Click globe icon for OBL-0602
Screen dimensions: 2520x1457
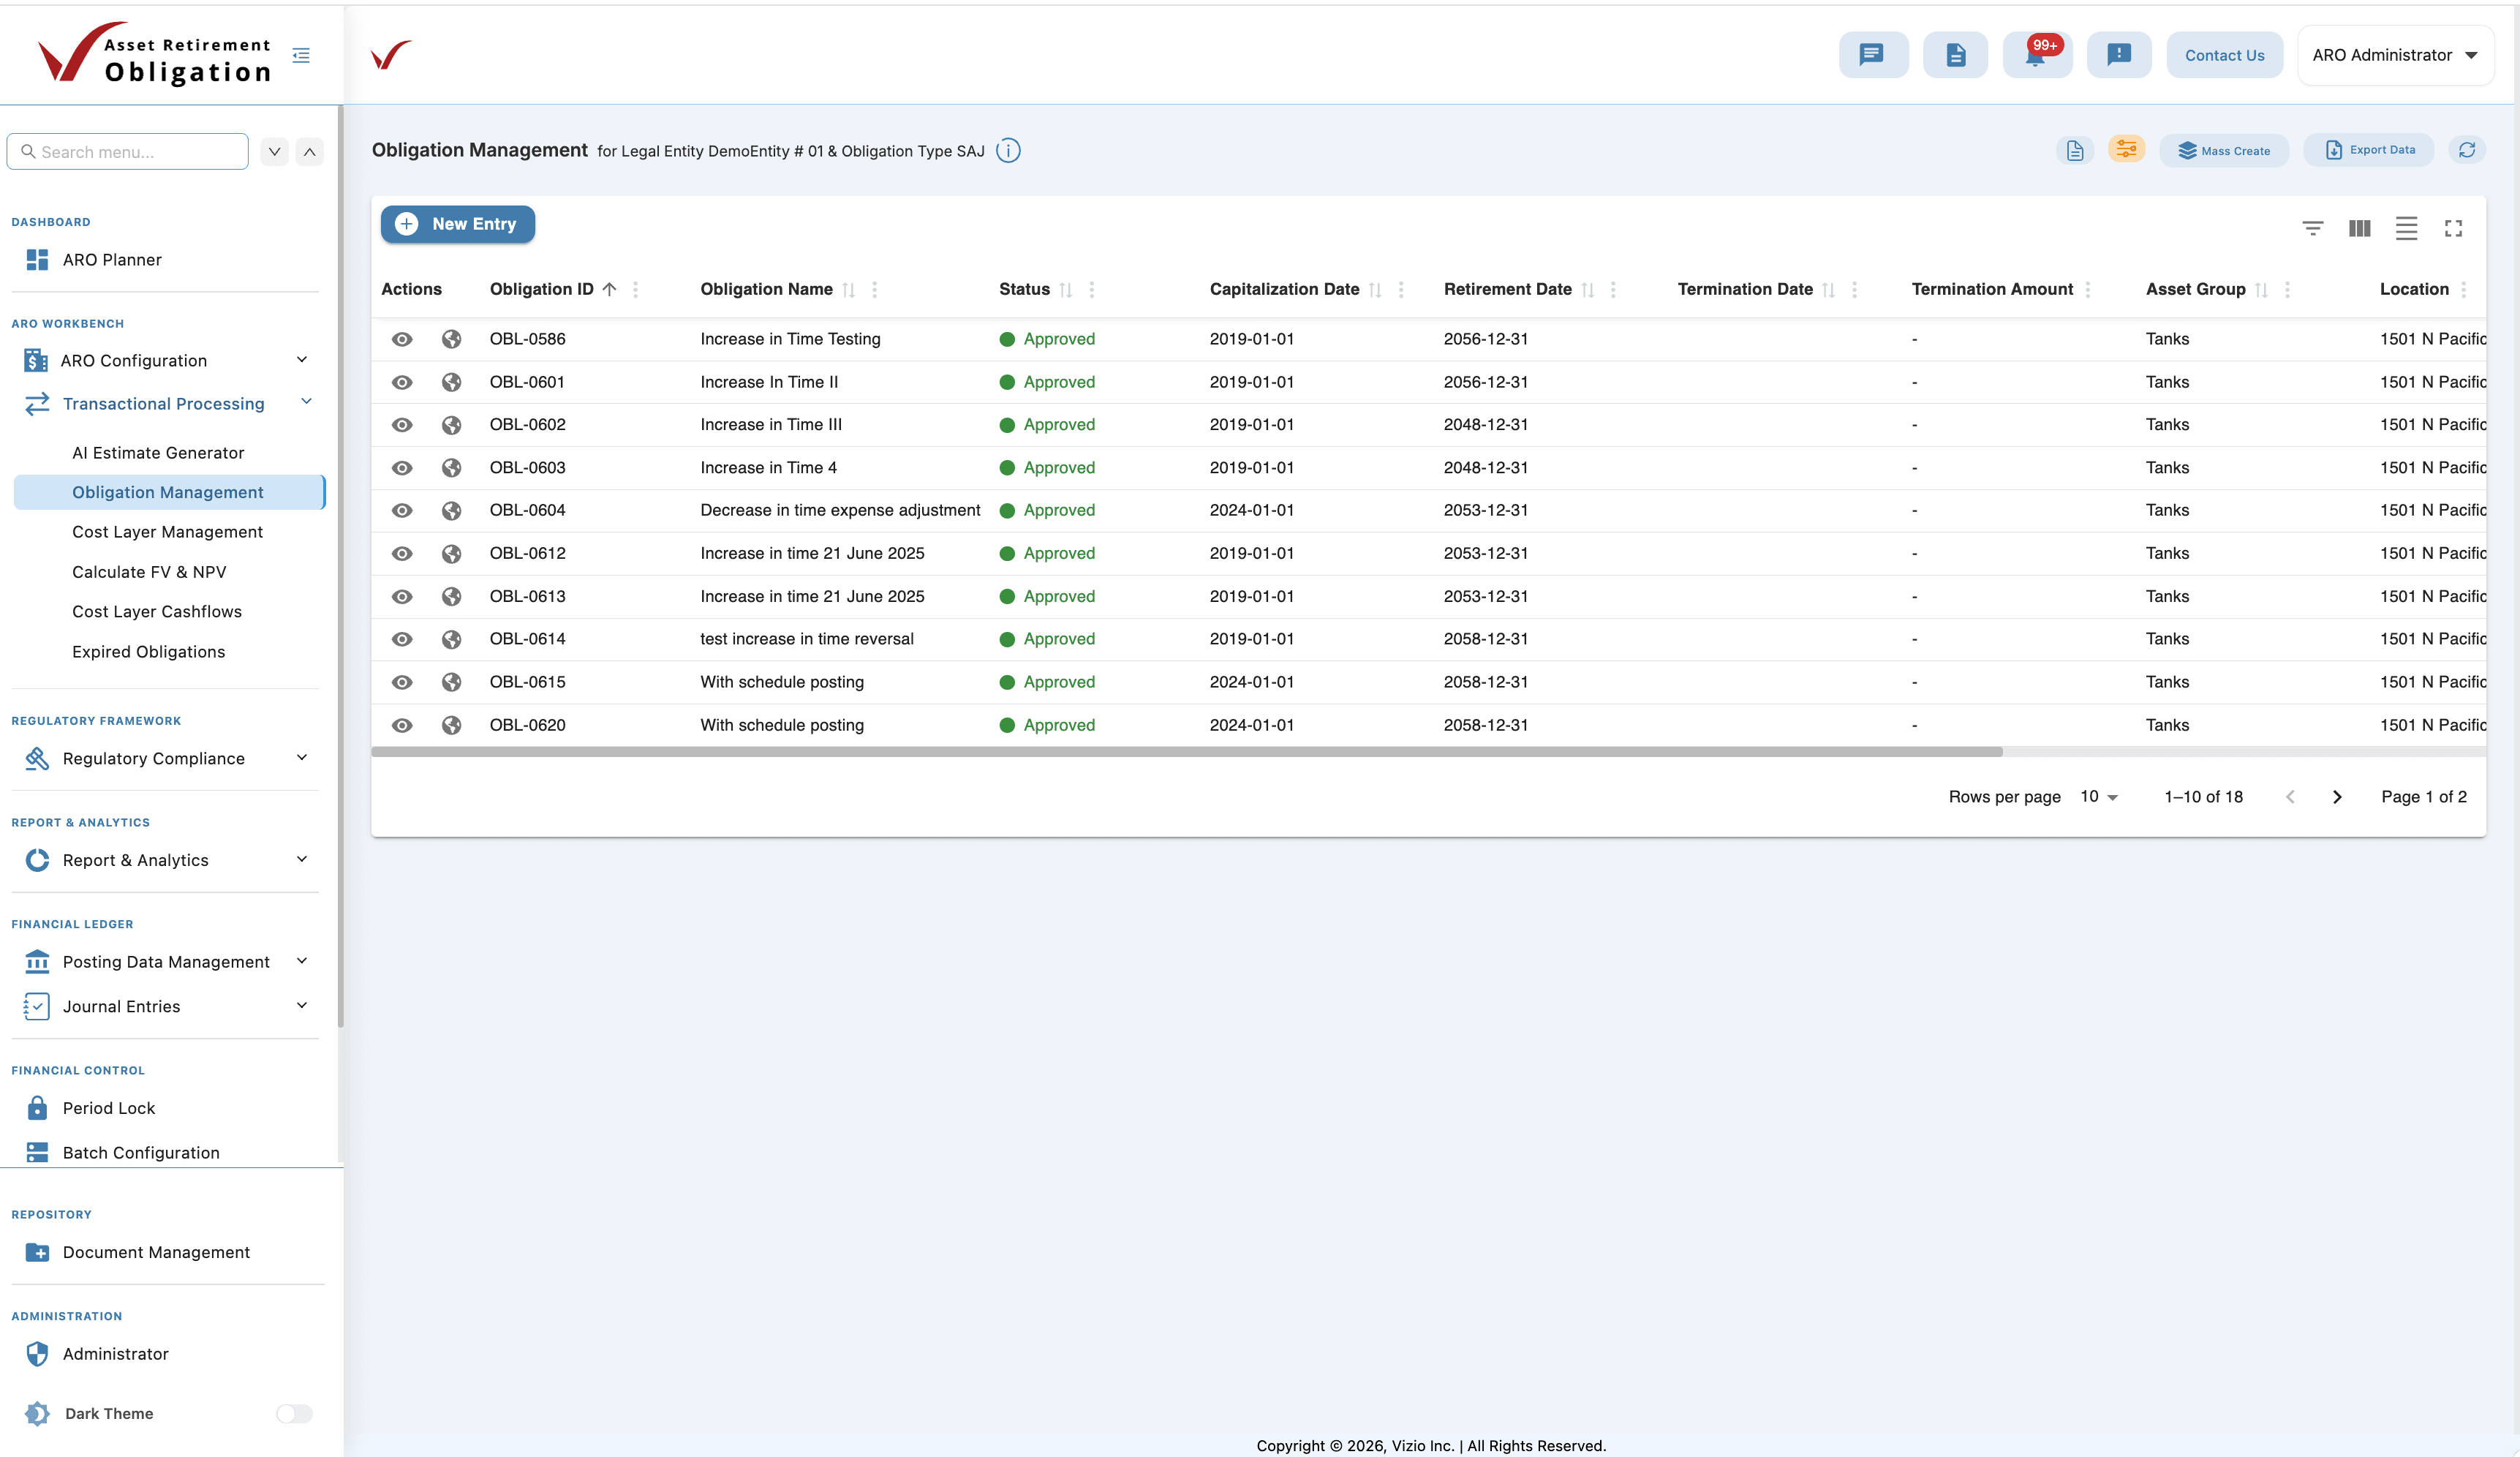[x=452, y=425]
